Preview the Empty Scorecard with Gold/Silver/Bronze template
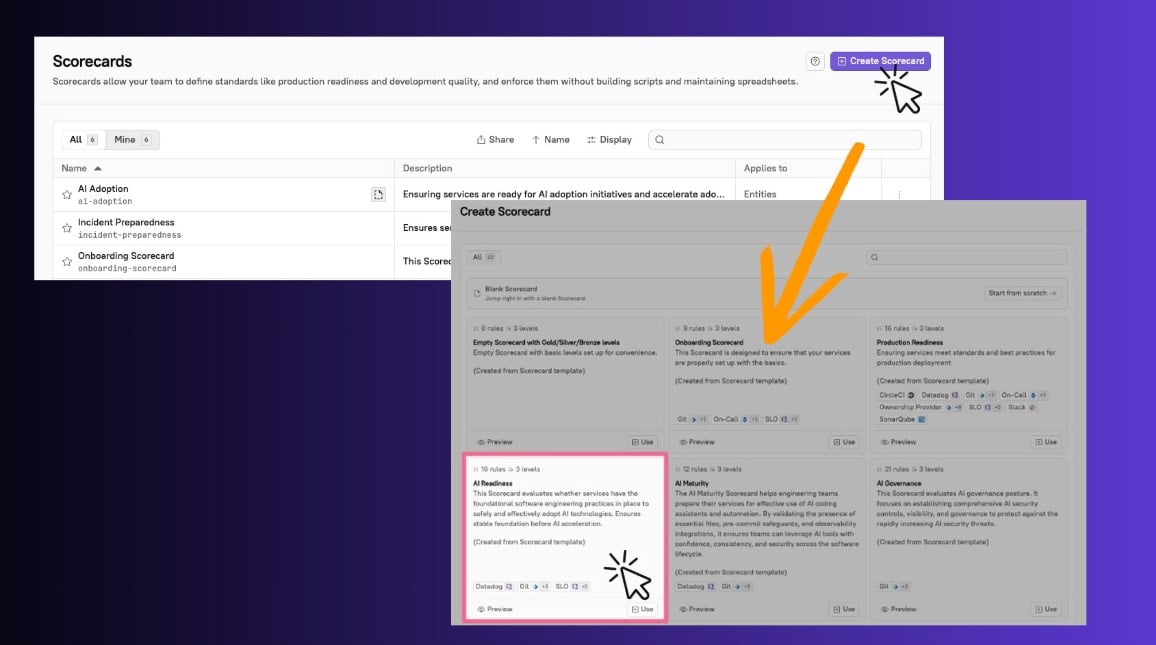1156x645 pixels. pos(495,442)
